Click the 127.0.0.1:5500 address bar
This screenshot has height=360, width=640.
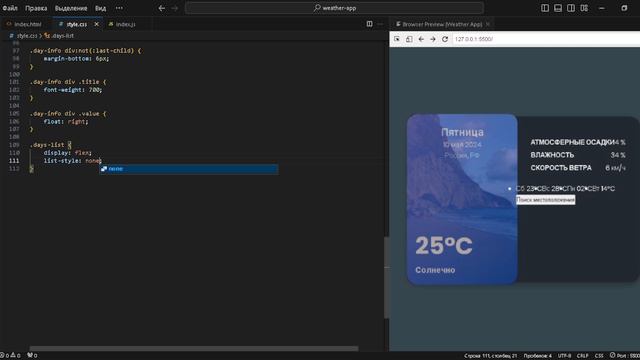coord(546,39)
